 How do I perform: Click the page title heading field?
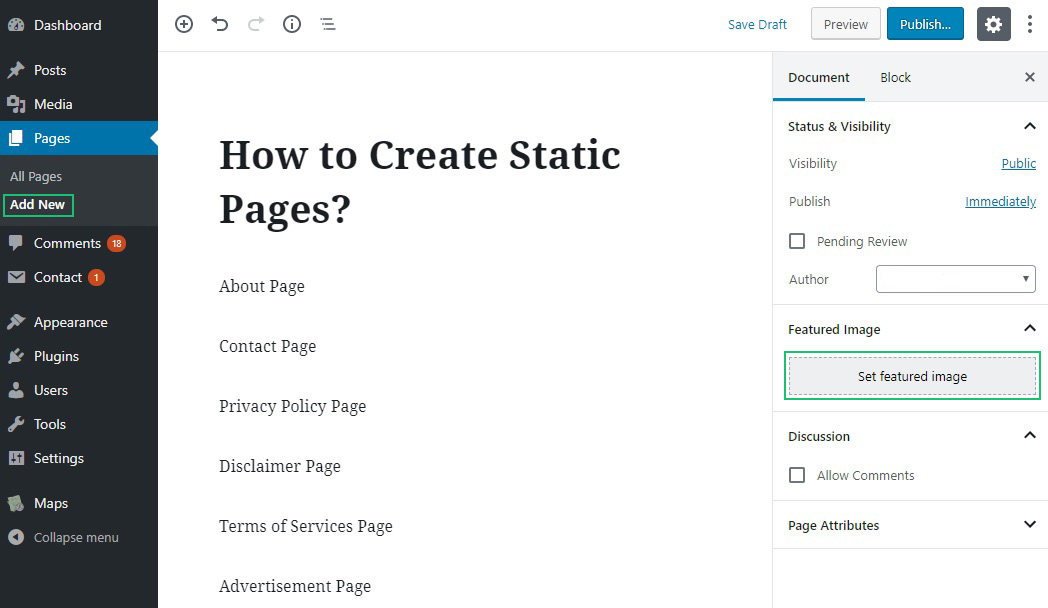point(420,182)
